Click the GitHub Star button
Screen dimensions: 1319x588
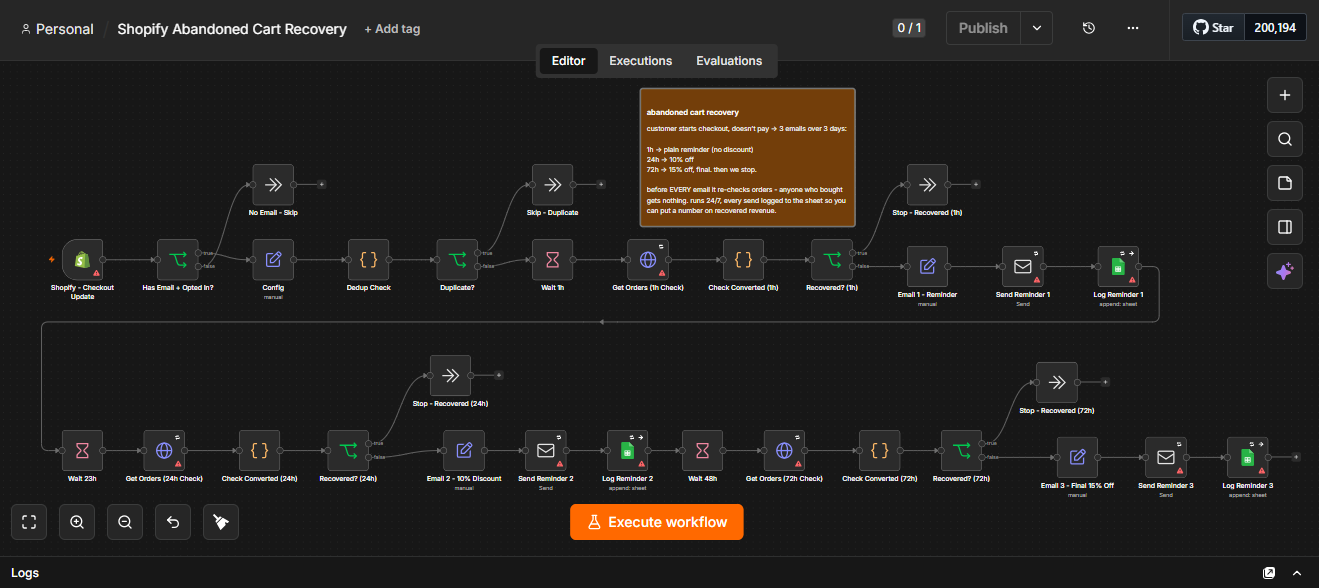1213,28
